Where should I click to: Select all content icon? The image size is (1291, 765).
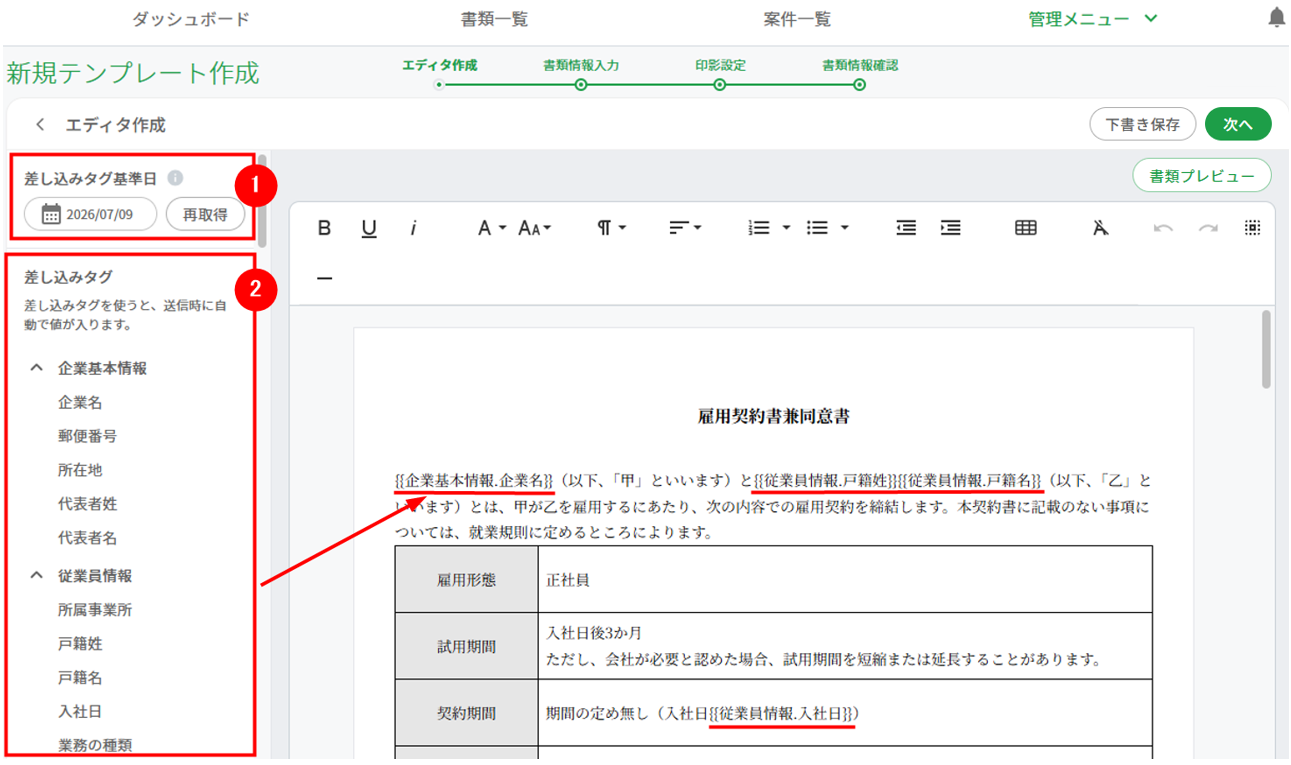1252,228
